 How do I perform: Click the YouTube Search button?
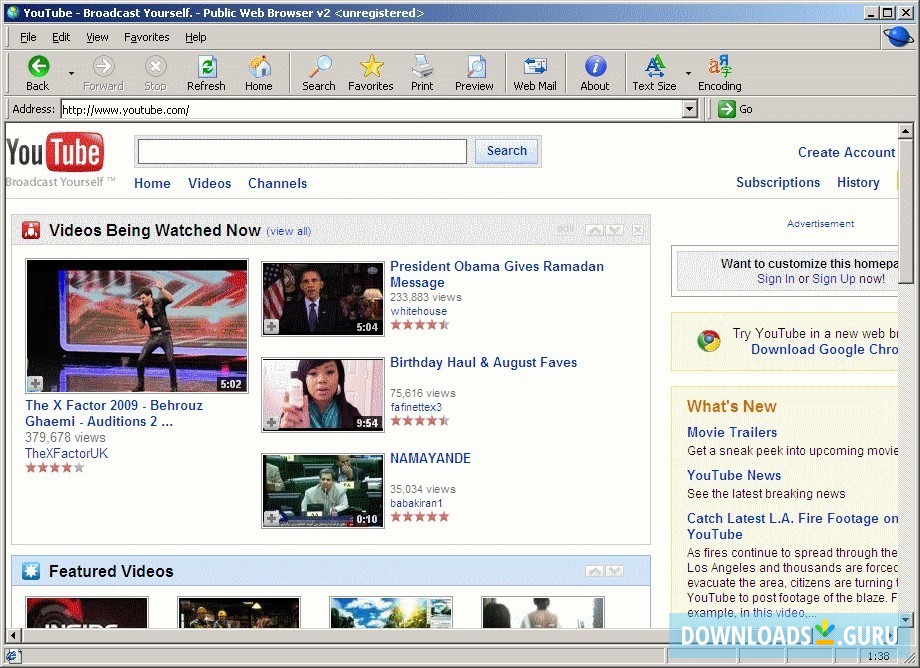click(507, 151)
